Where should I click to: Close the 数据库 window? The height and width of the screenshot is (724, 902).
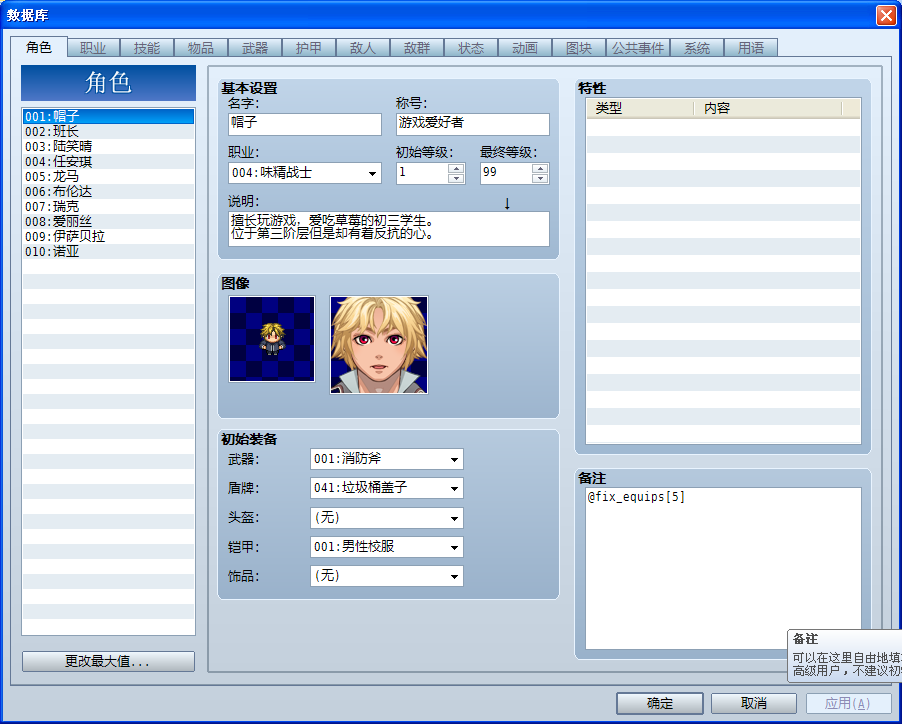[886, 16]
